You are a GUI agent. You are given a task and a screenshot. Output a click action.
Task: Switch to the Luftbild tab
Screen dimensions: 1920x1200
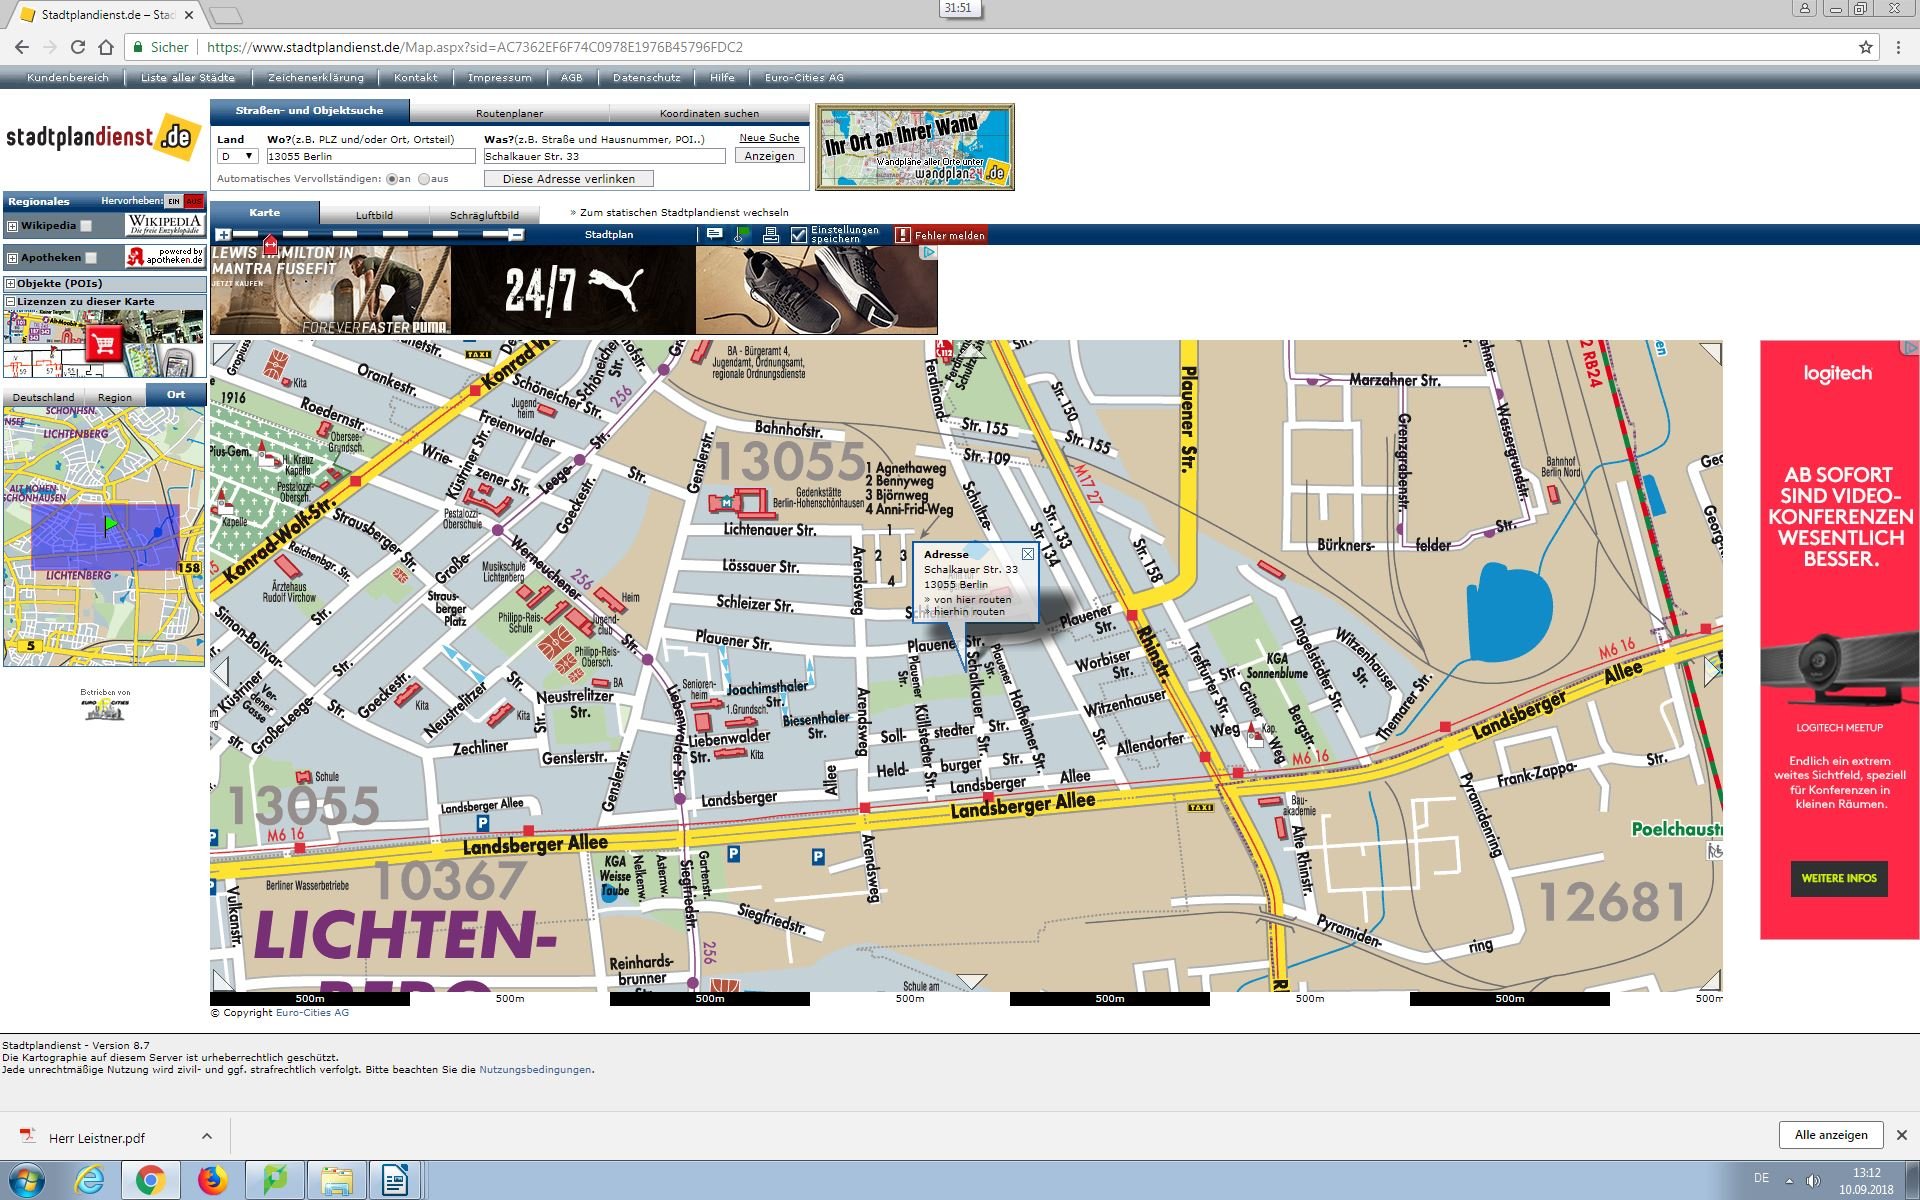(x=374, y=215)
